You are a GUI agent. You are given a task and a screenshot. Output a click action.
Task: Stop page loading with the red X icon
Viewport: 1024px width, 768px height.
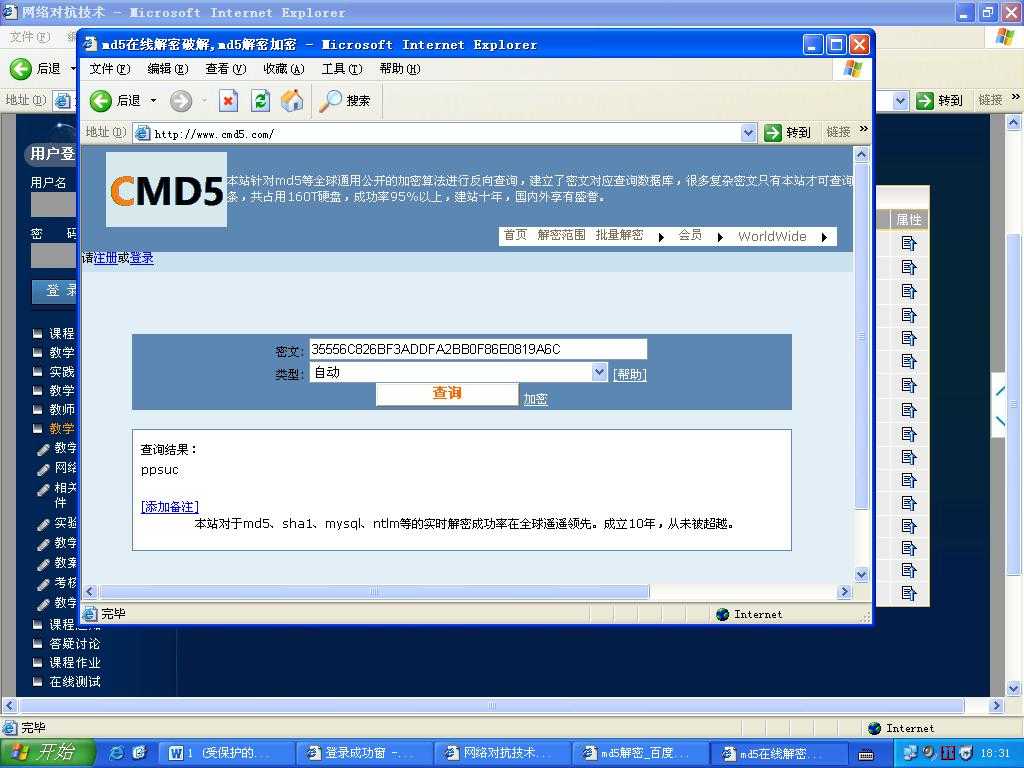[x=228, y=101]
